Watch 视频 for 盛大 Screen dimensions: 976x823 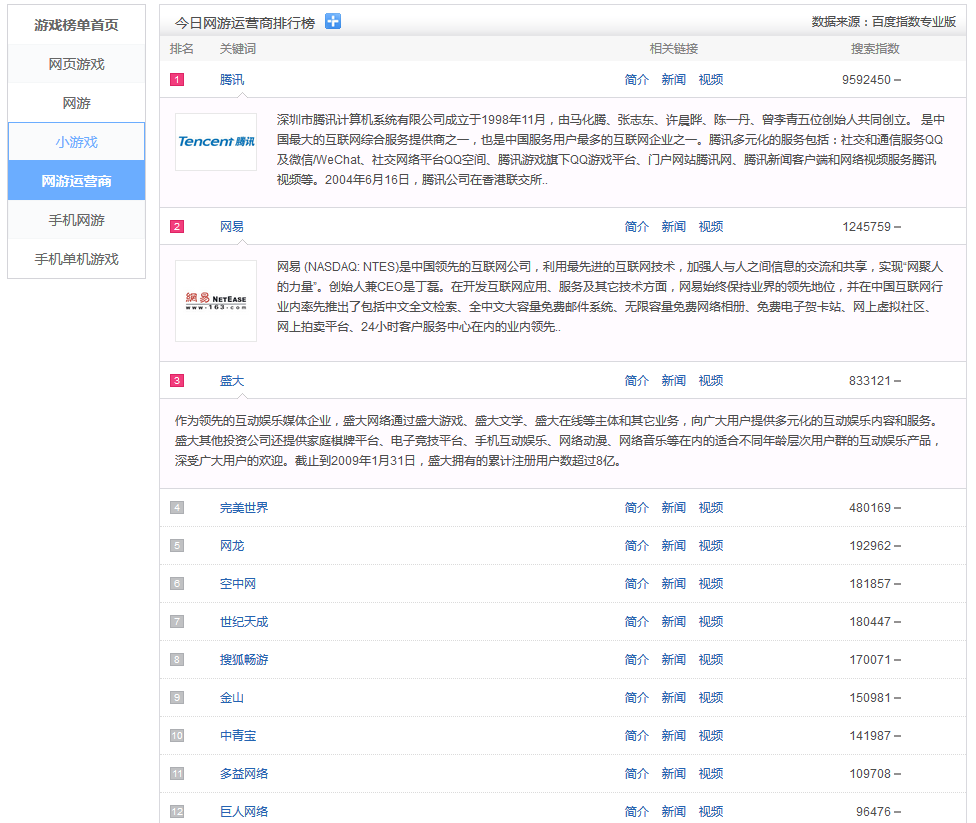(711, 380)
